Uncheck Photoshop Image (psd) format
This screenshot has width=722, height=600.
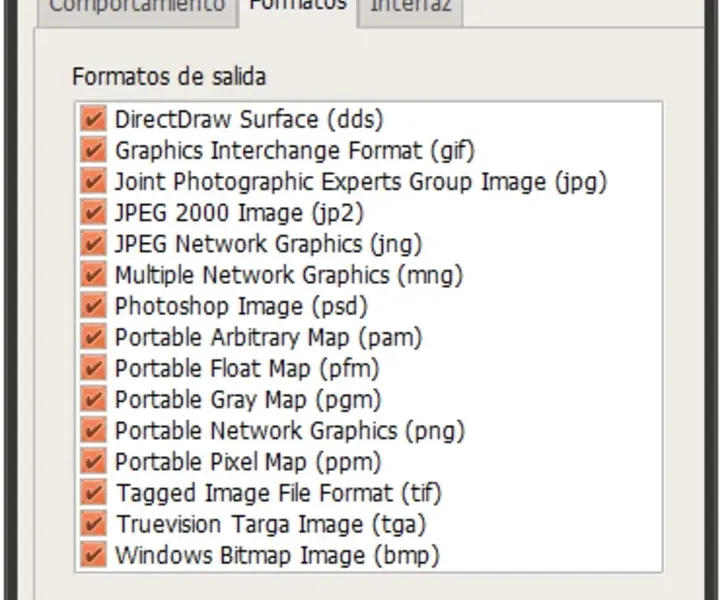93,305
